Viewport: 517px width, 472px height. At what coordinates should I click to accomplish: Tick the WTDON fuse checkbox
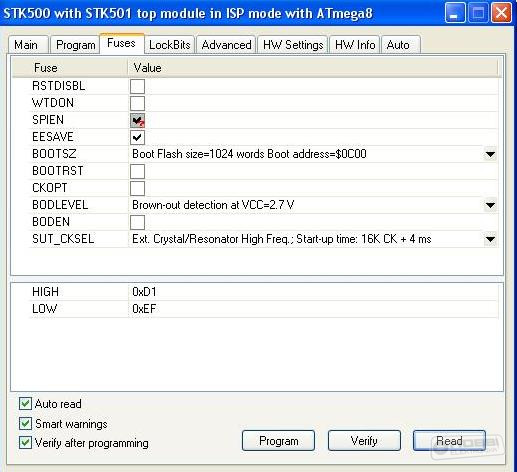(137, 103)
